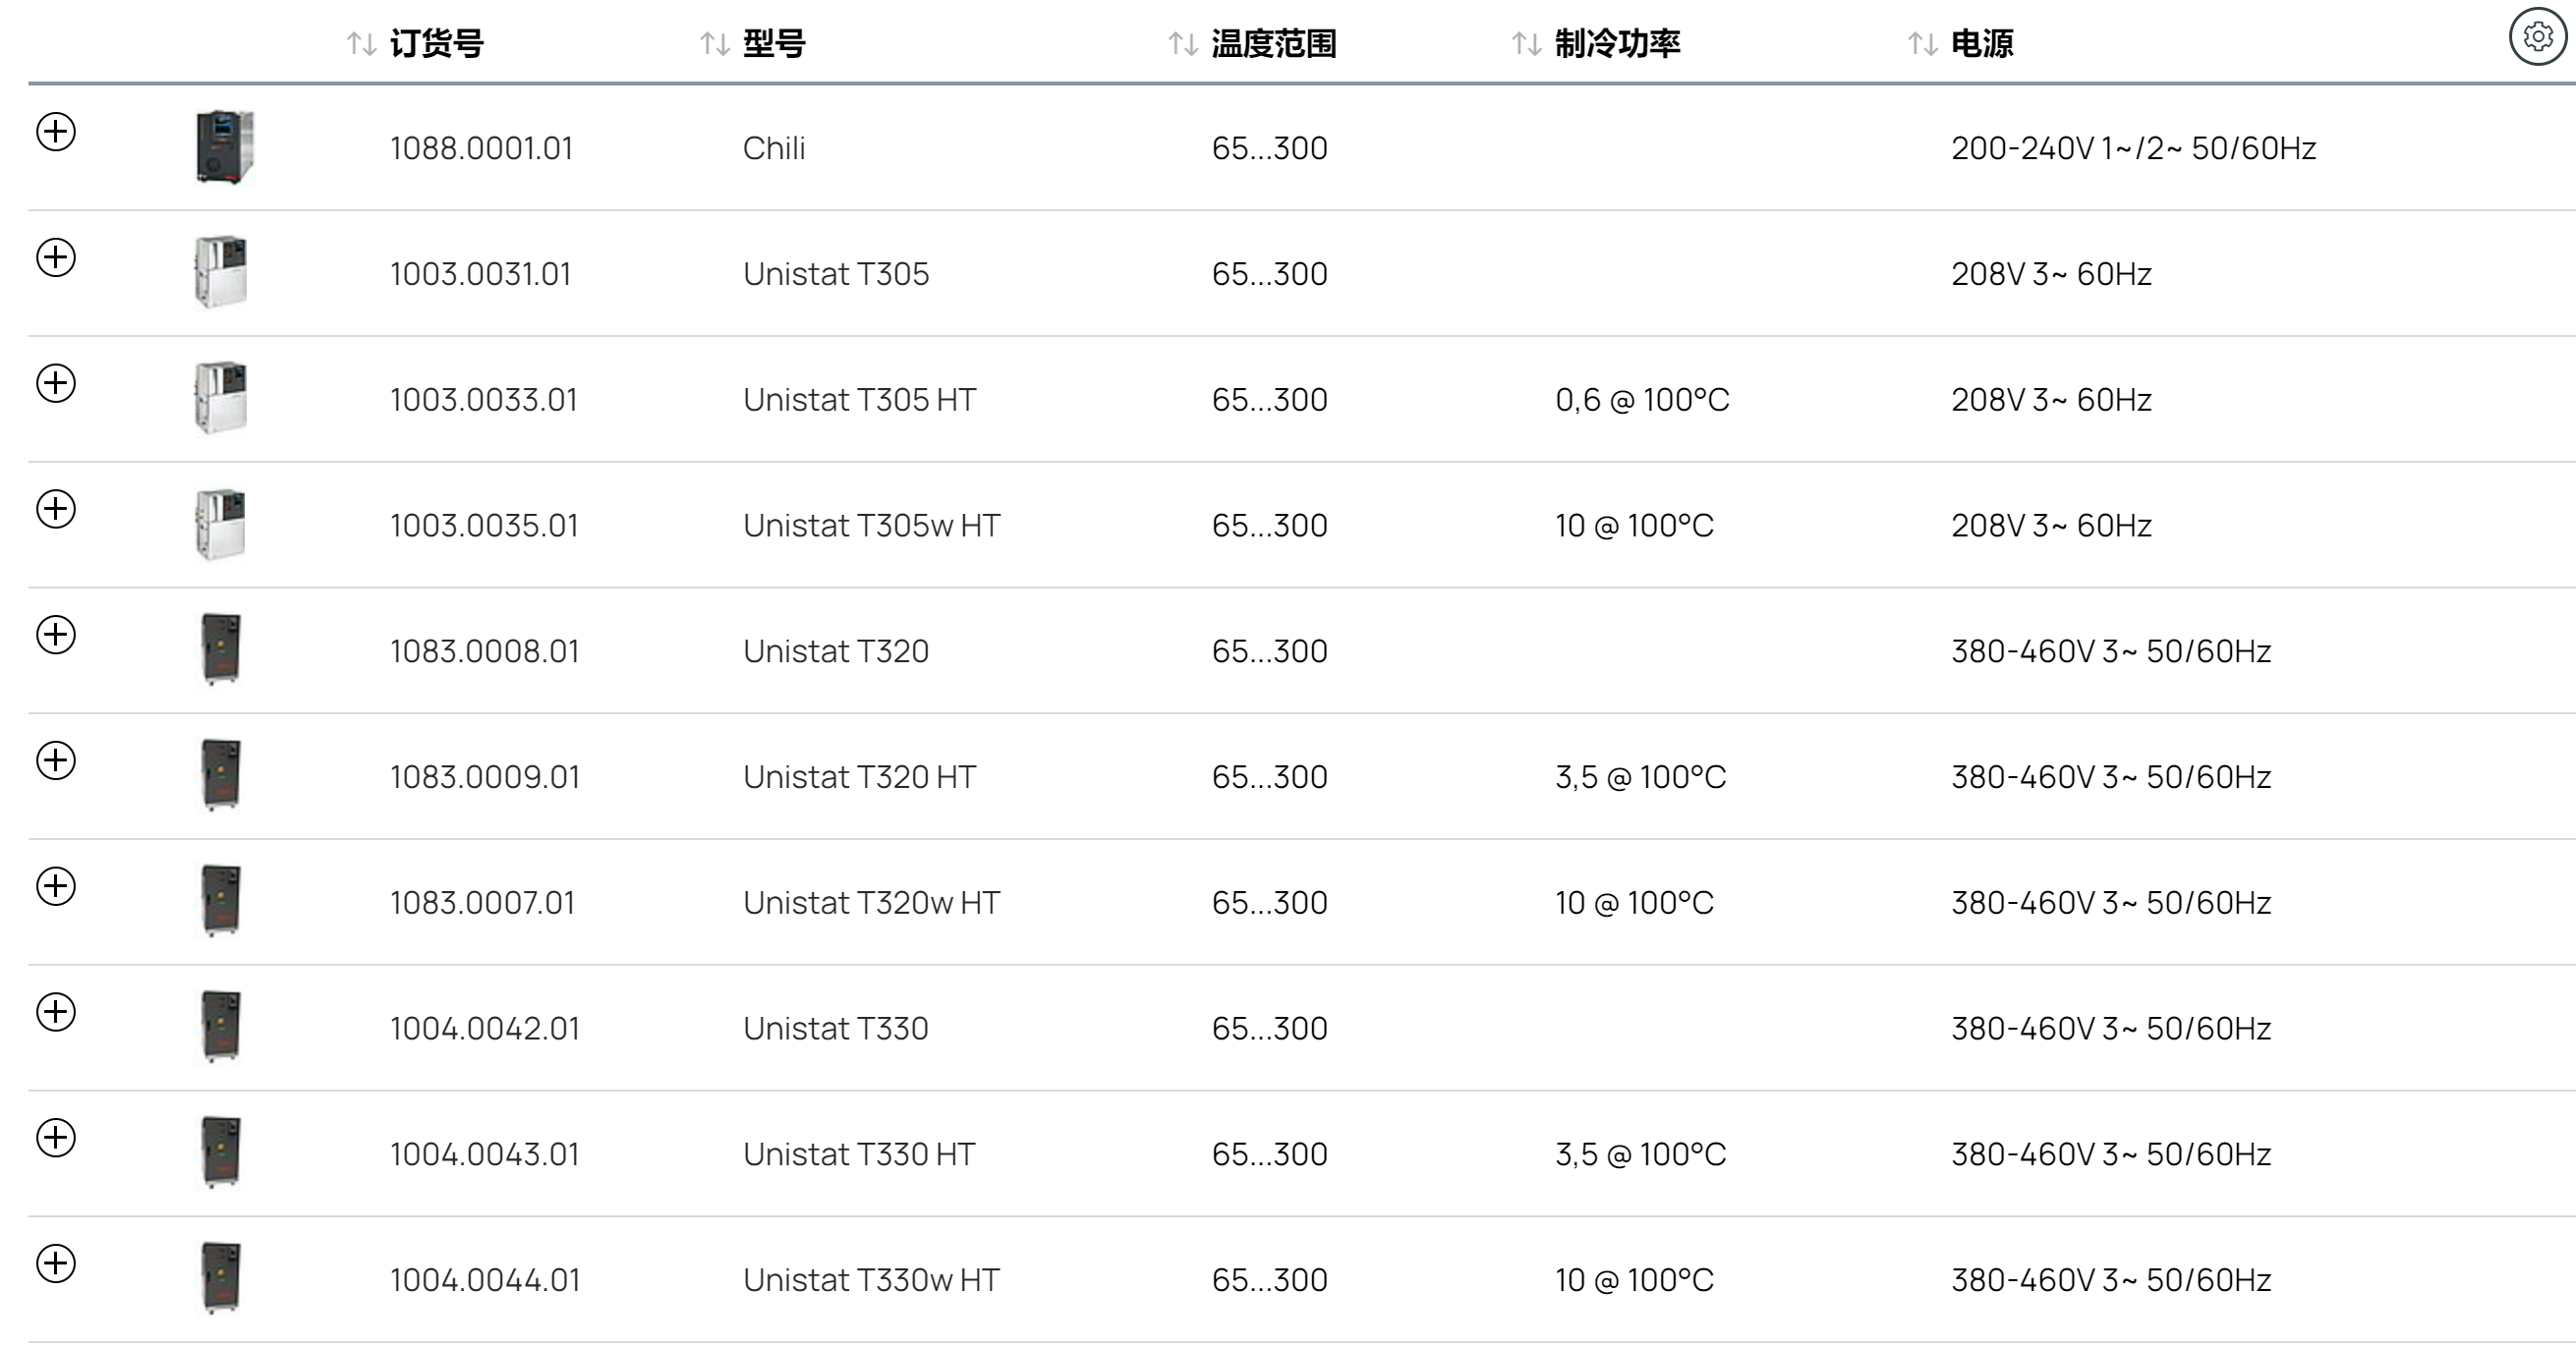Expand the Unistat T305 row (1003.0031.01)
Image resolution: width=2576 pixels, height=1347 pixels.
pos(56,257)
